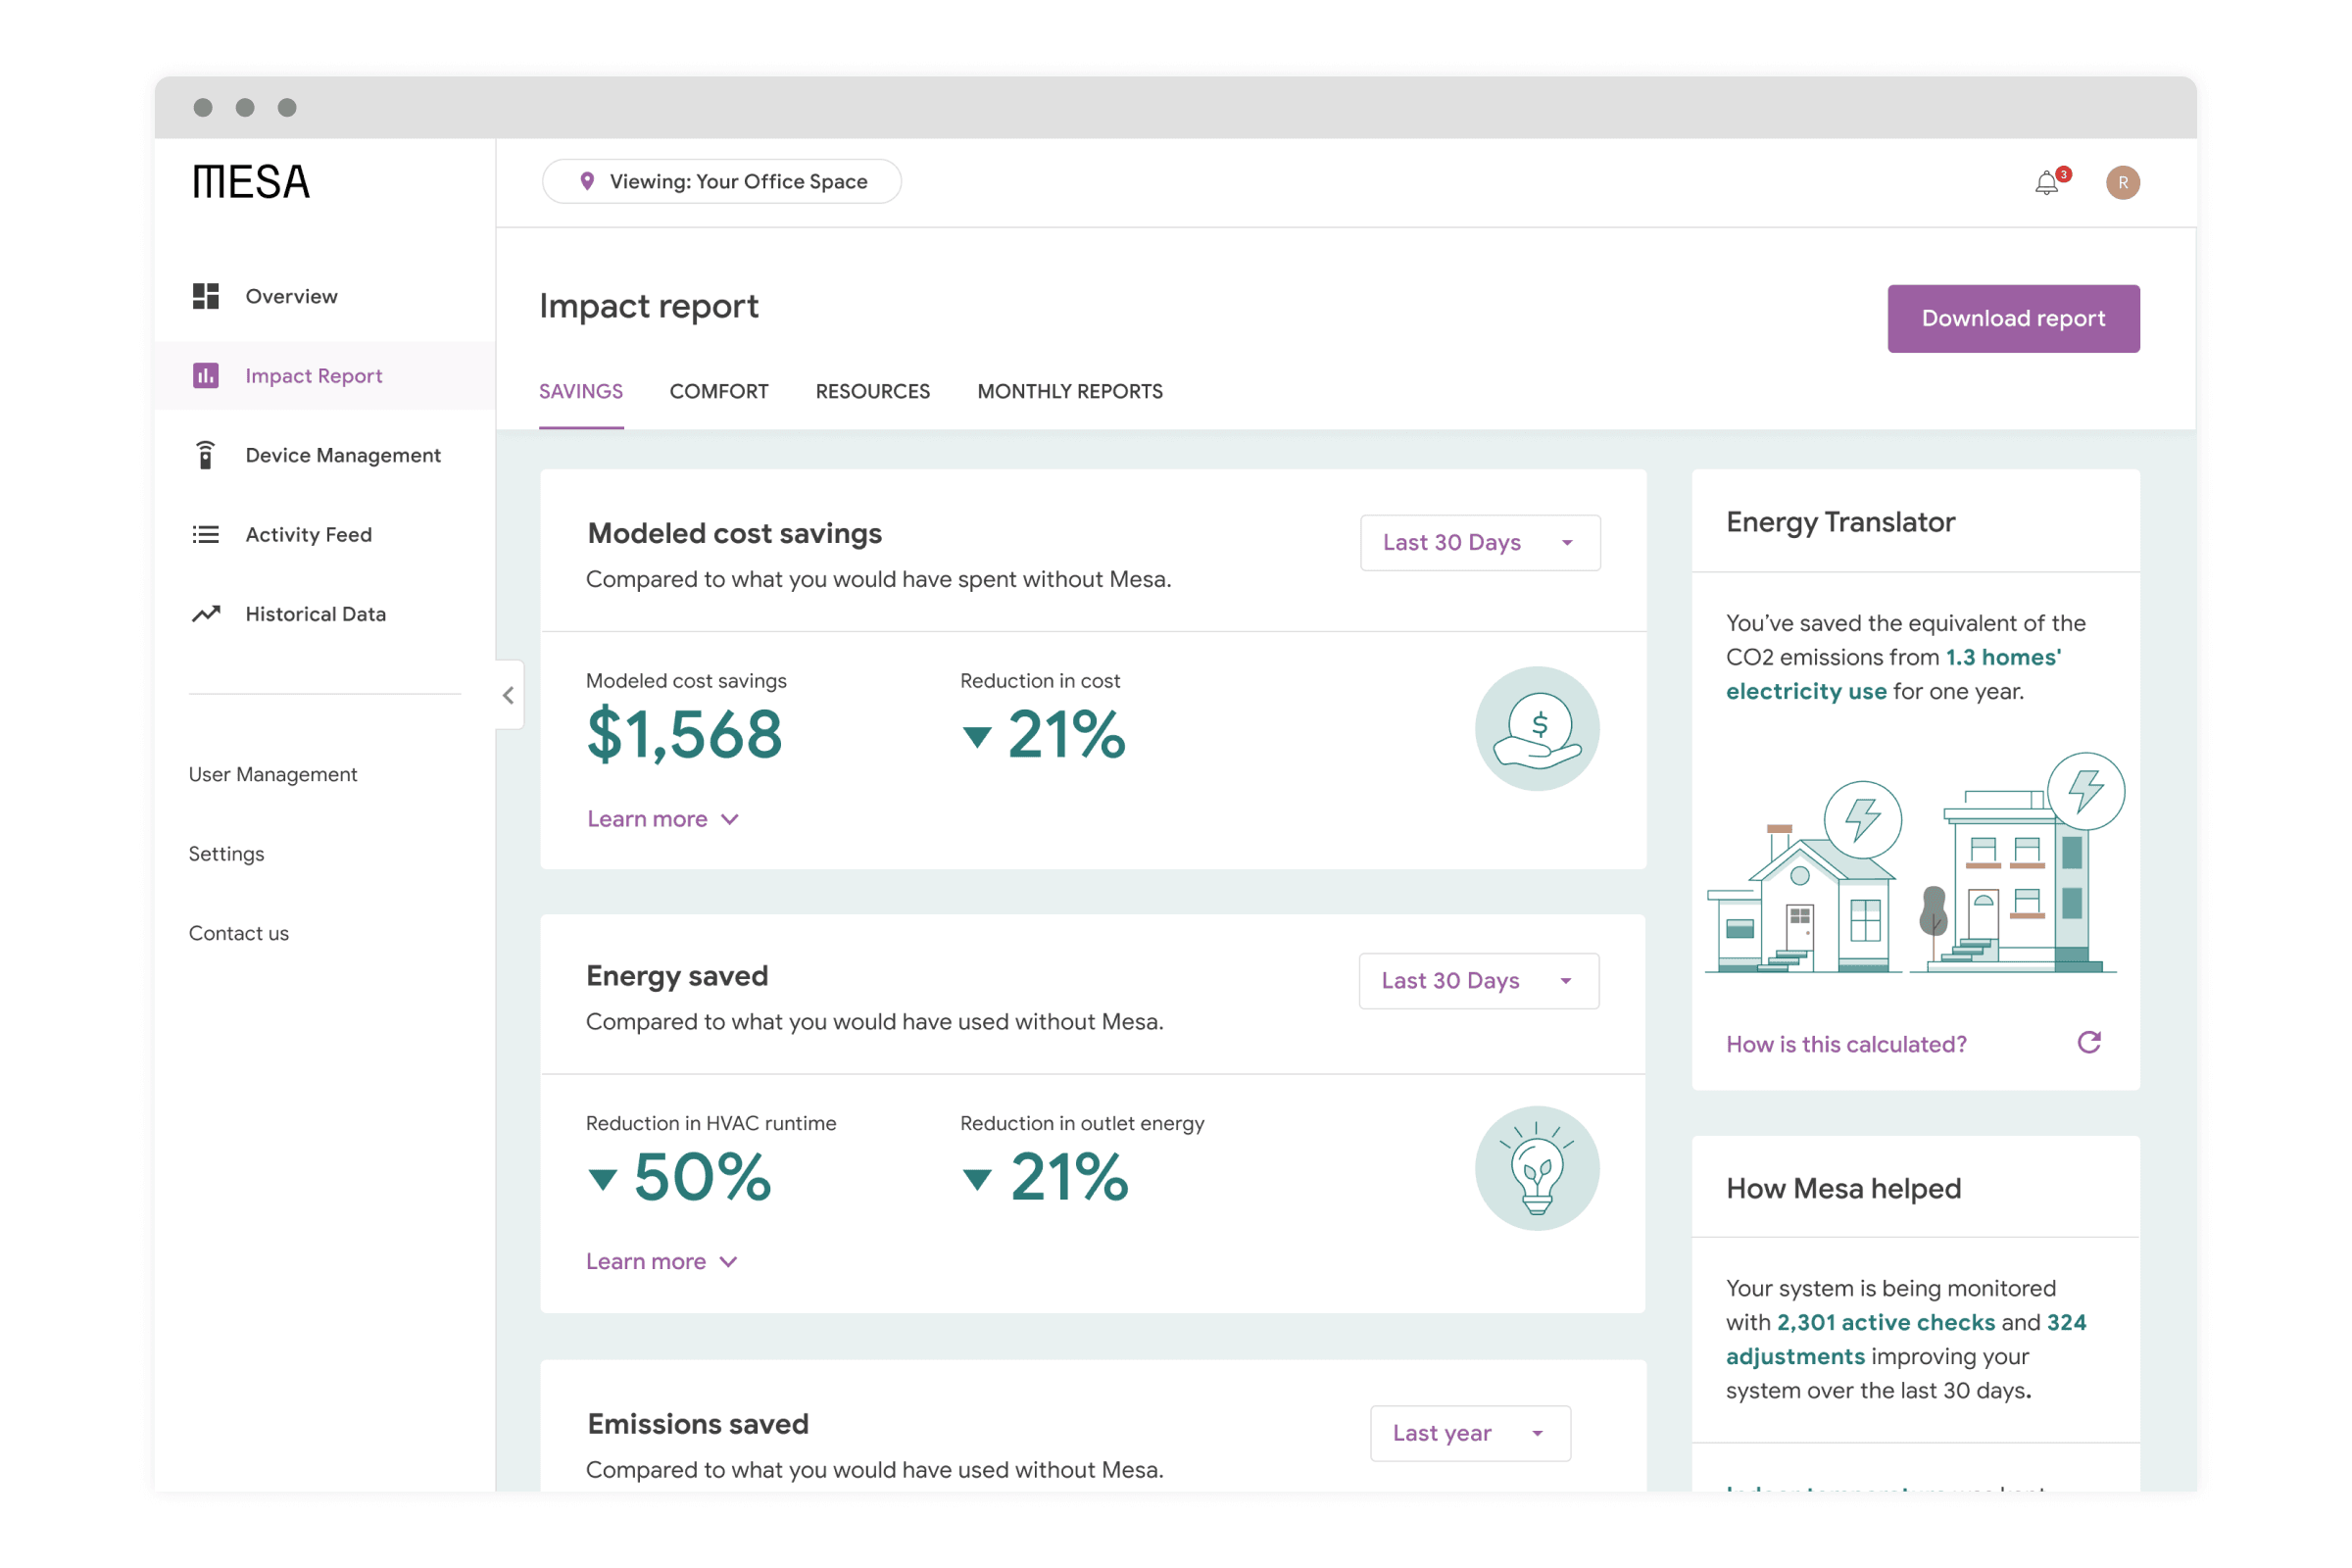The height and width of the screenshot is (1568, 2352).
Task: Open notifications bell with badge
Action: (x=2052, y=182)
